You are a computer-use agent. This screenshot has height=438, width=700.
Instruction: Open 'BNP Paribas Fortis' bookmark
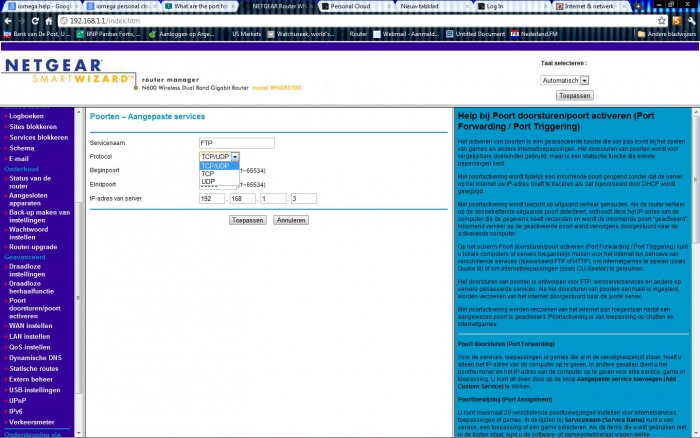coord(108,34)
